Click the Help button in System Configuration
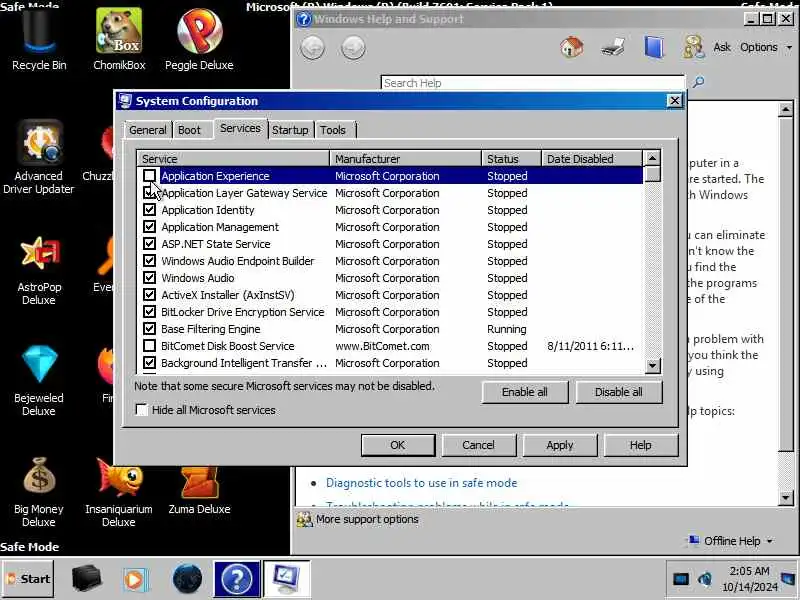Image resolution: width=800 pixels, height=600 pixels. (641, 445)
